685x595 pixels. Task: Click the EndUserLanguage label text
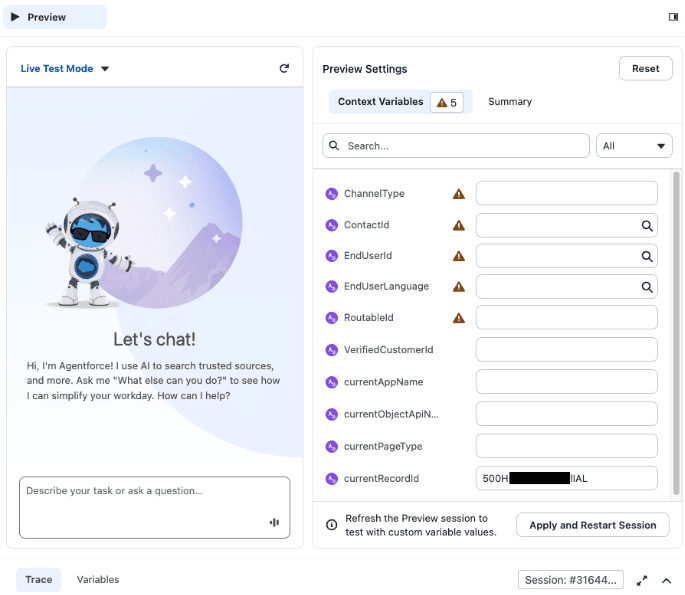point(386,287)
